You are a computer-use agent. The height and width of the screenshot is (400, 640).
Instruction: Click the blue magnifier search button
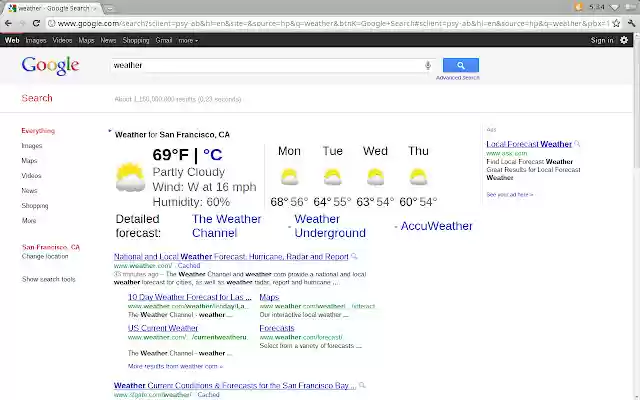461,65
